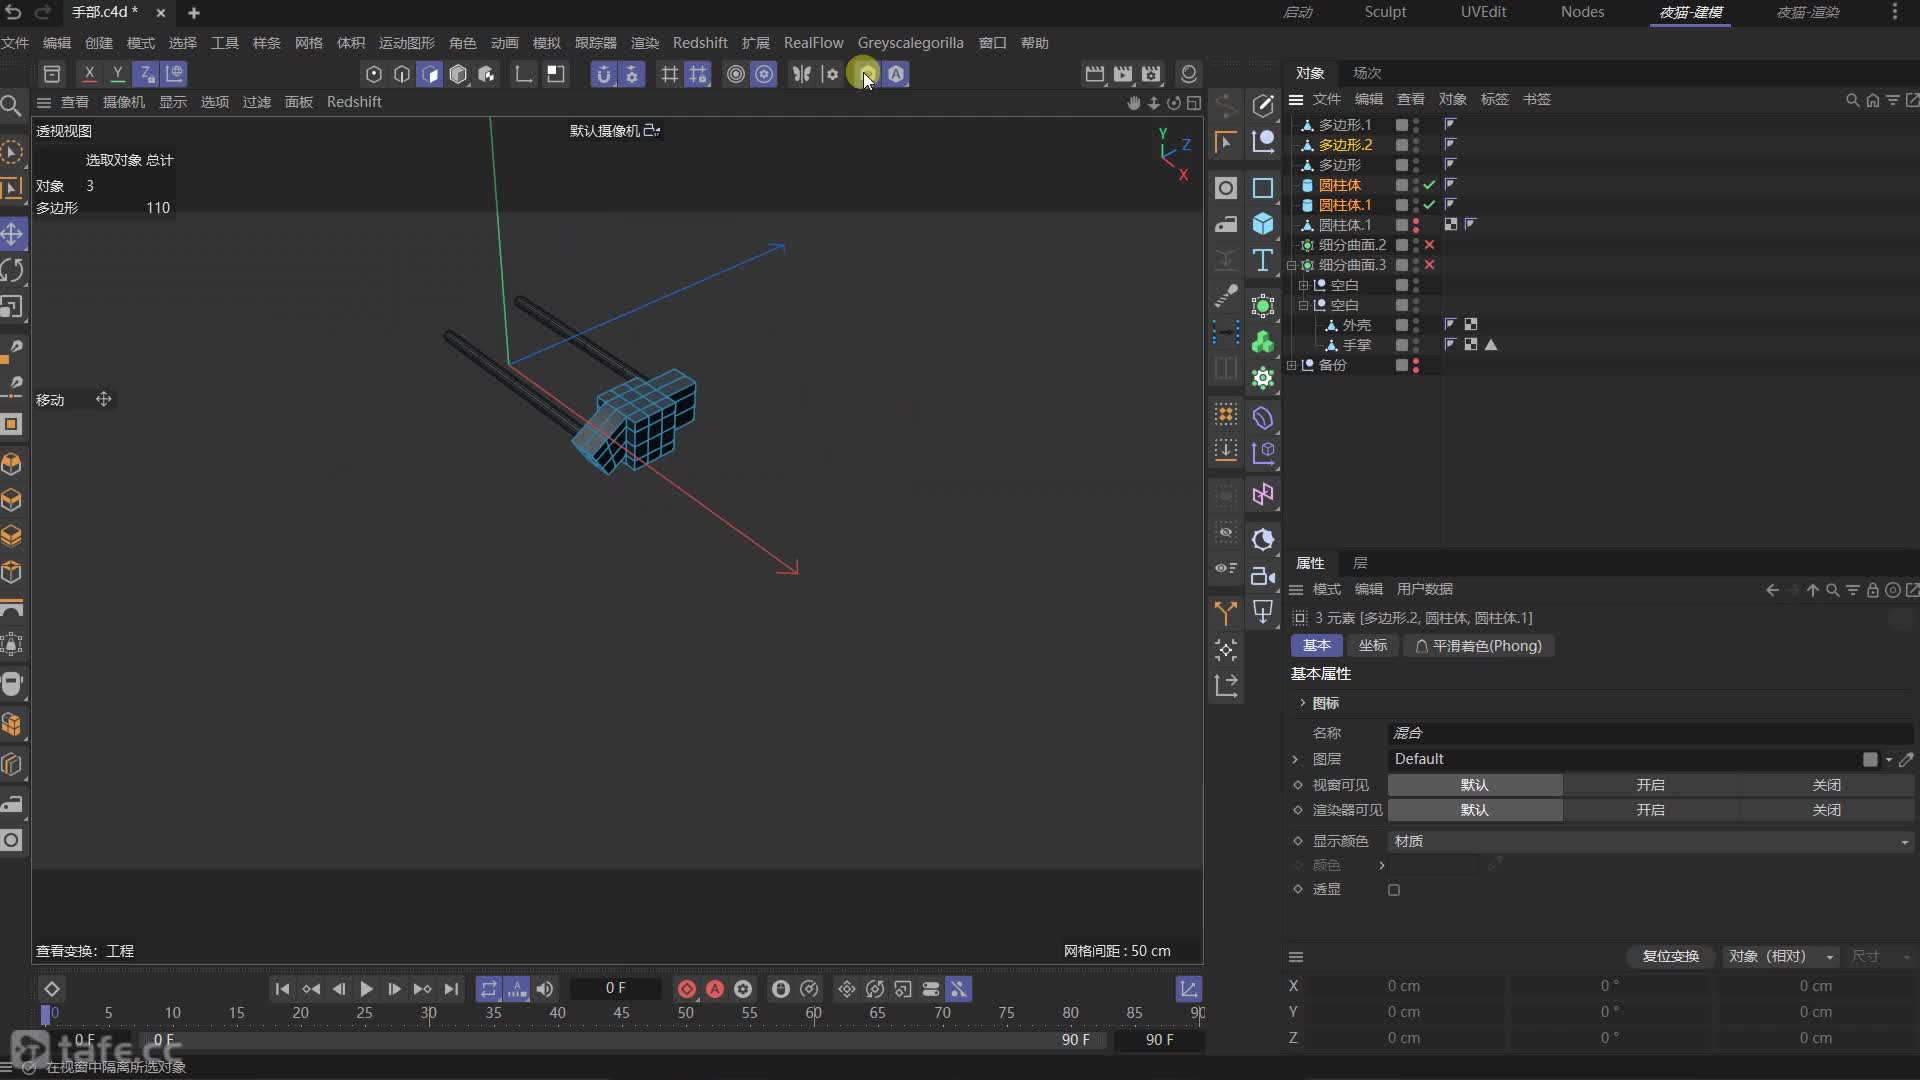Image resolution: width=1920 pixels, height=1080 pixels.
Task: Render to Picture Viewer icon
Action: (1123, 74)
